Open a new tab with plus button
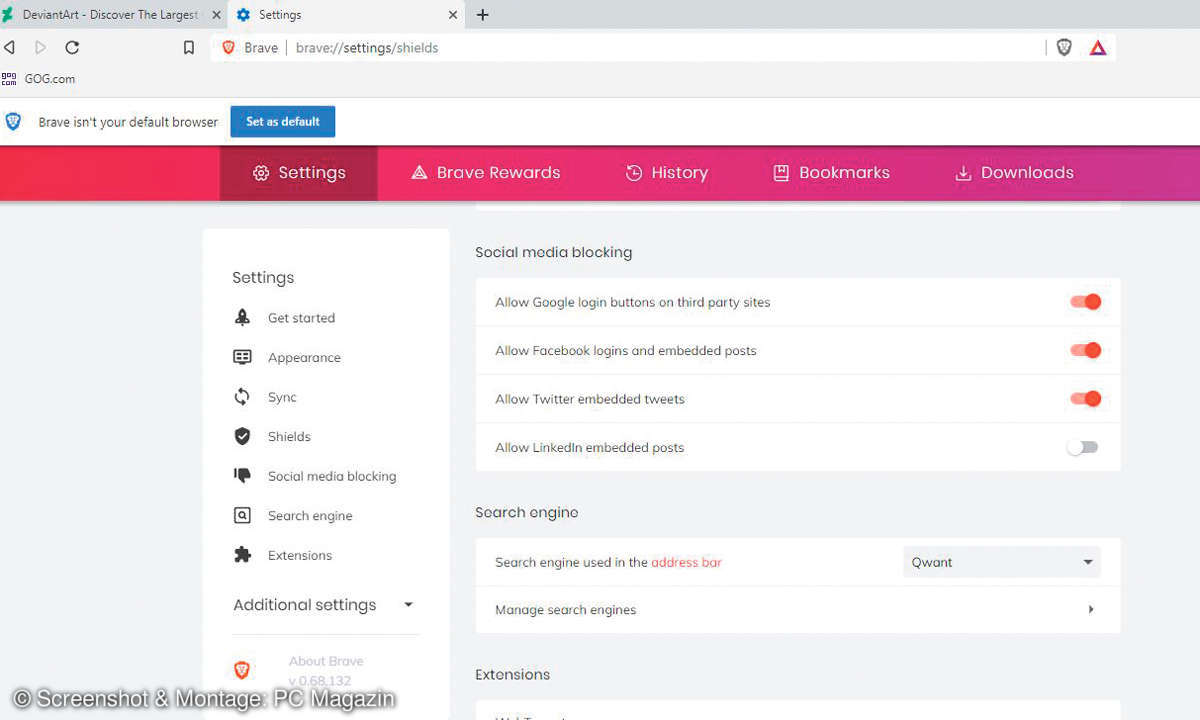The height and width of the screenshot is (720, 1200). [483, 15]
